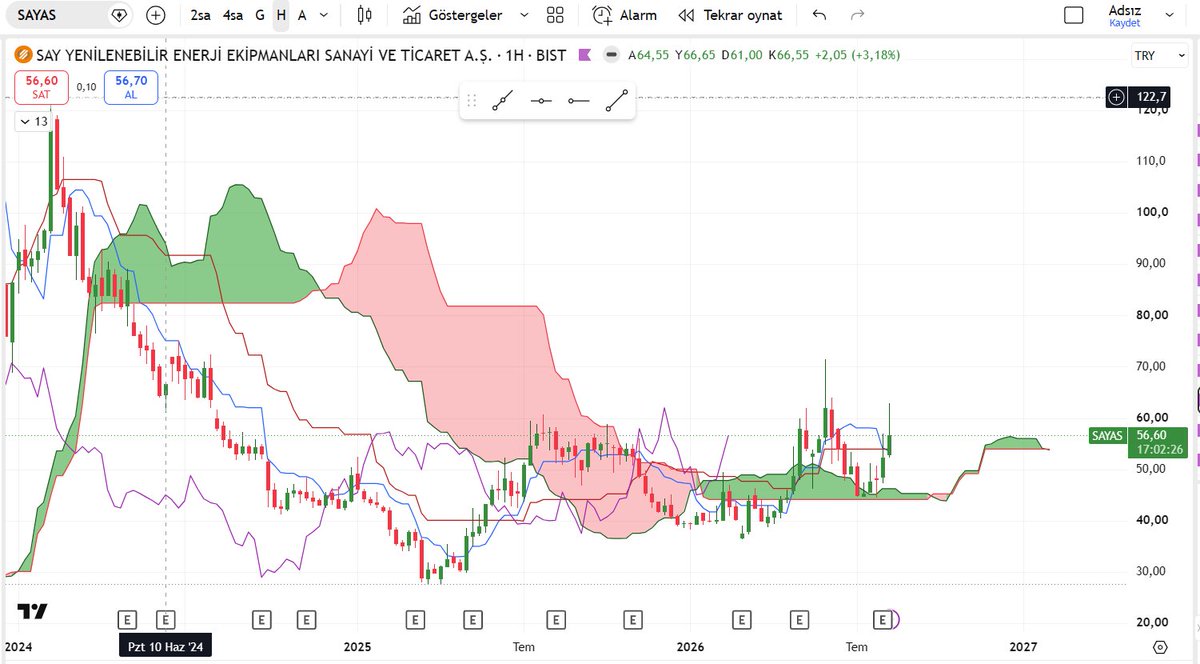
Task: Switch to the A monthly interval
Action: click(302, 15)
